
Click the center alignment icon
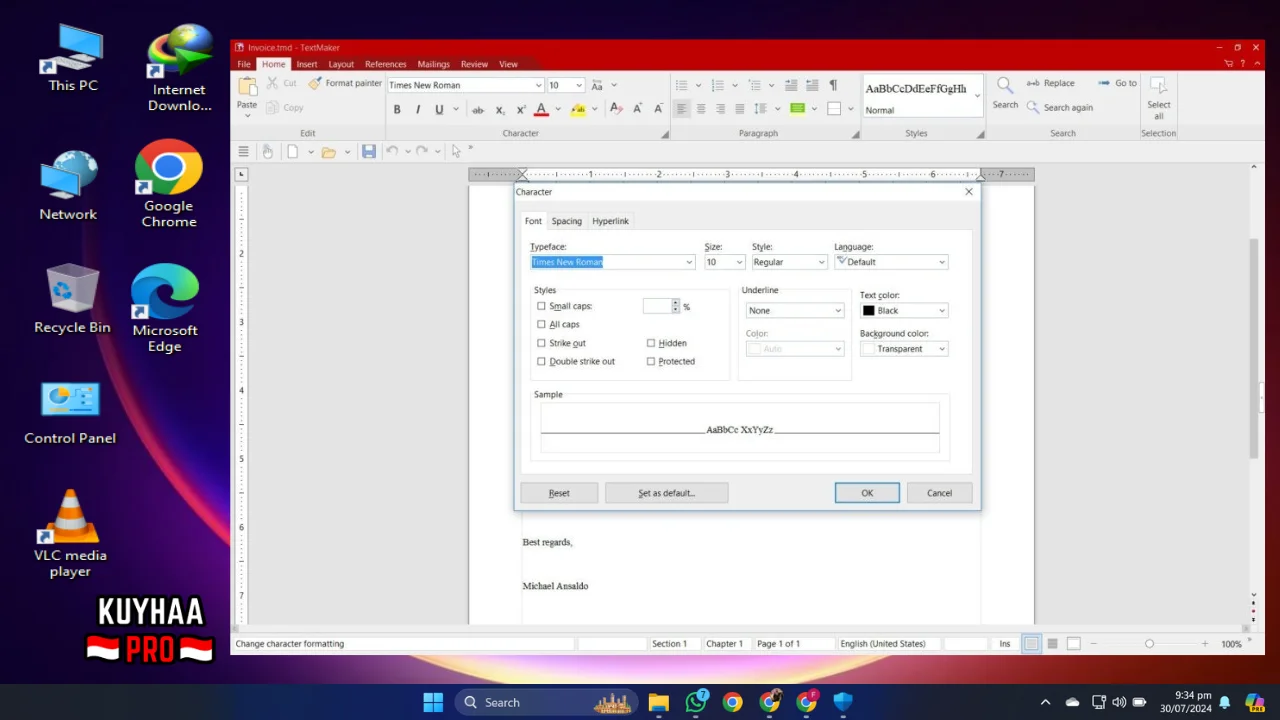tap(701, 109)
